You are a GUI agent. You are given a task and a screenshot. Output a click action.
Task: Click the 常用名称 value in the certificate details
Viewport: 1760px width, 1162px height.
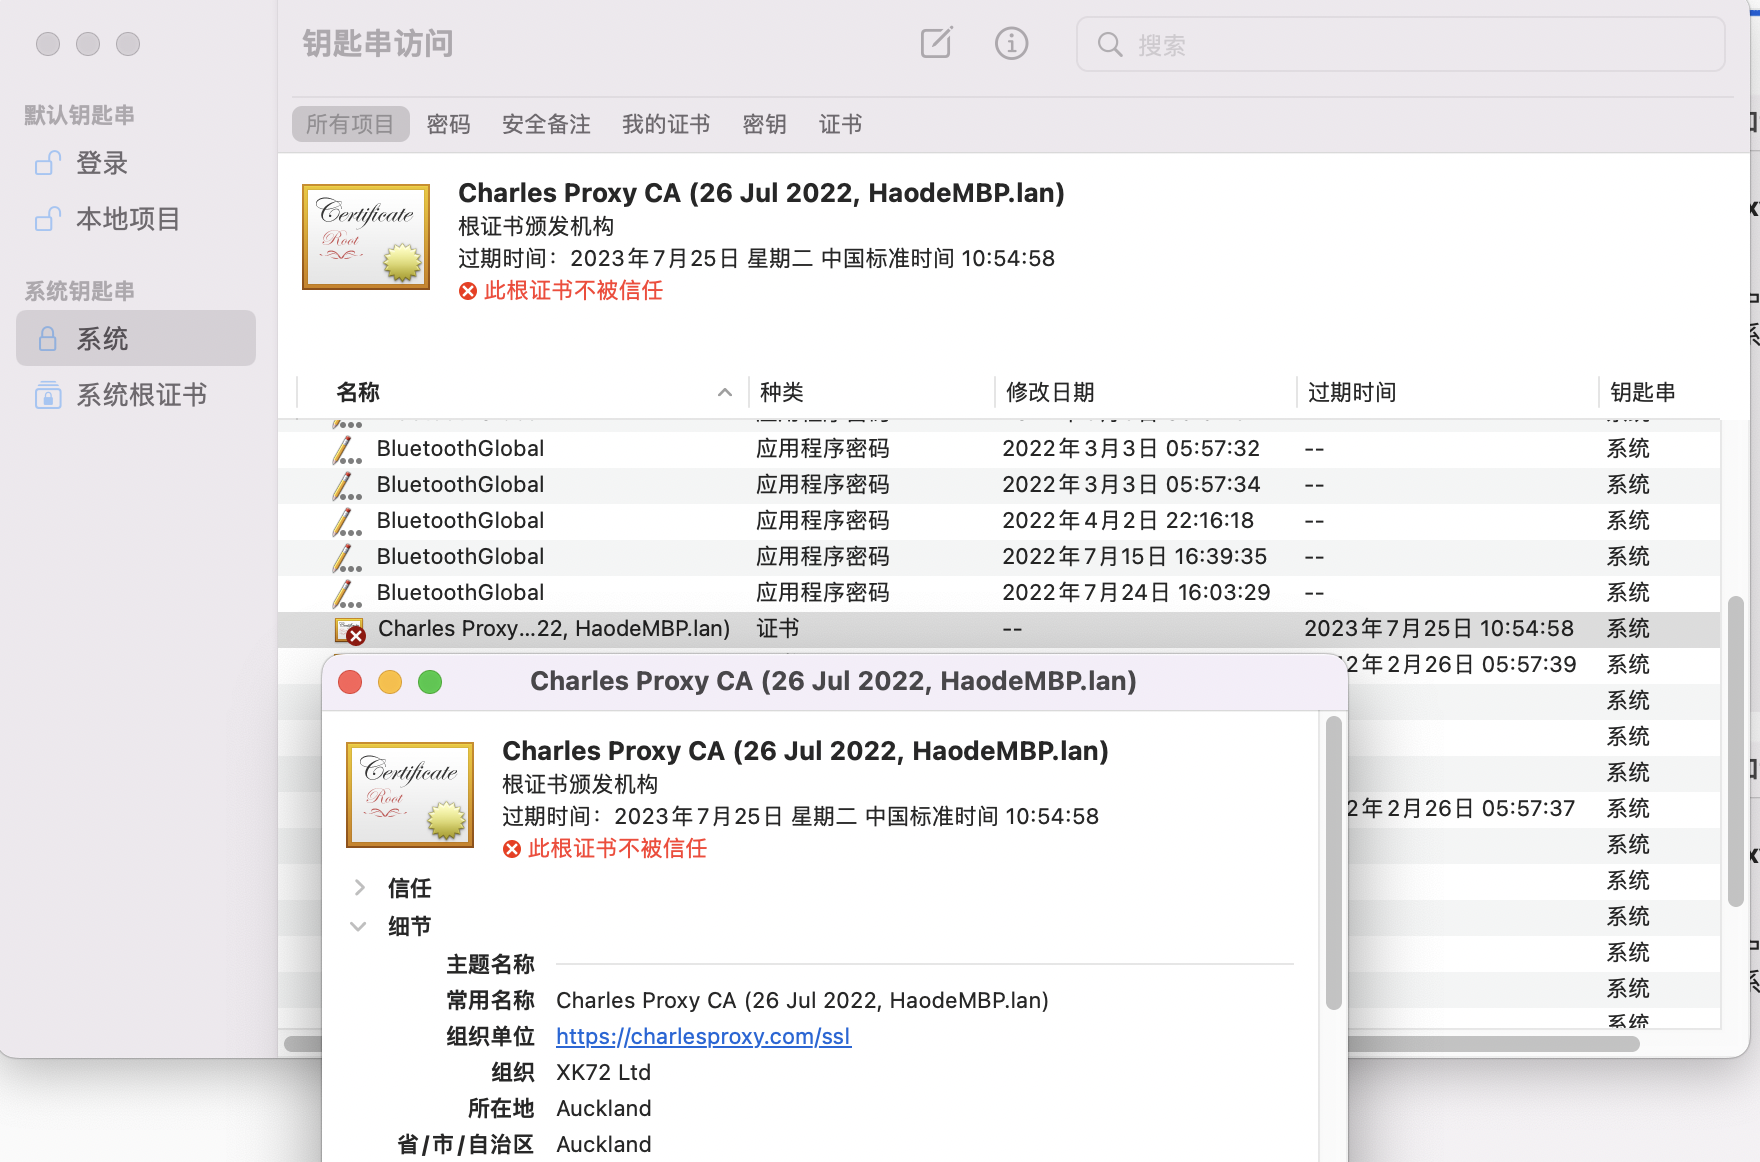(802, 1001)
